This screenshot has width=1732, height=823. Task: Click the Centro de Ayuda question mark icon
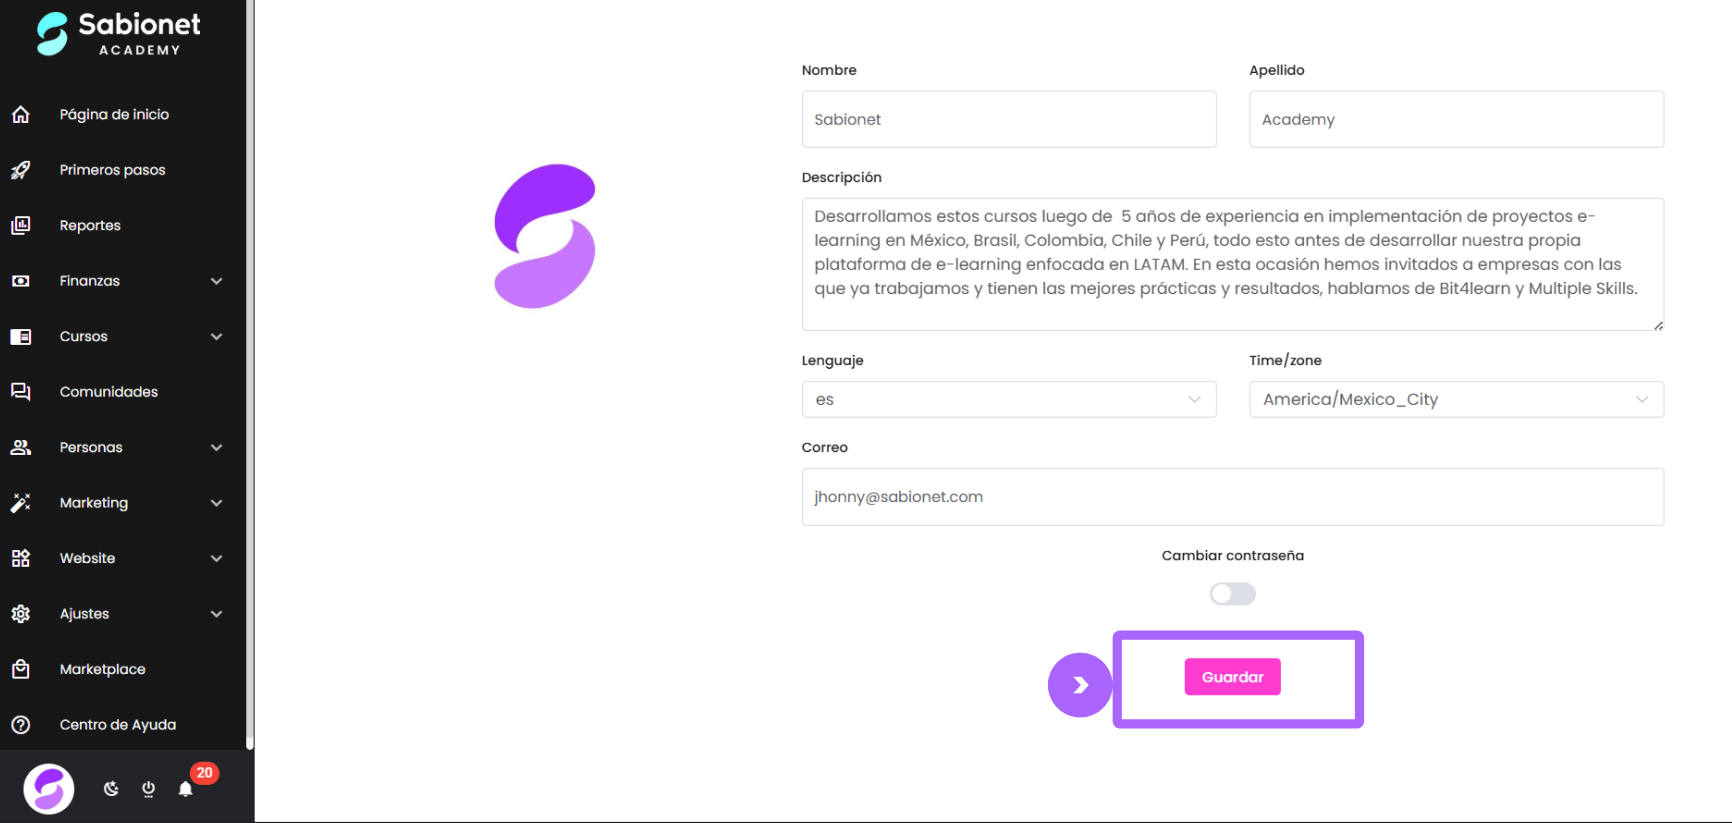pos(21,725)
